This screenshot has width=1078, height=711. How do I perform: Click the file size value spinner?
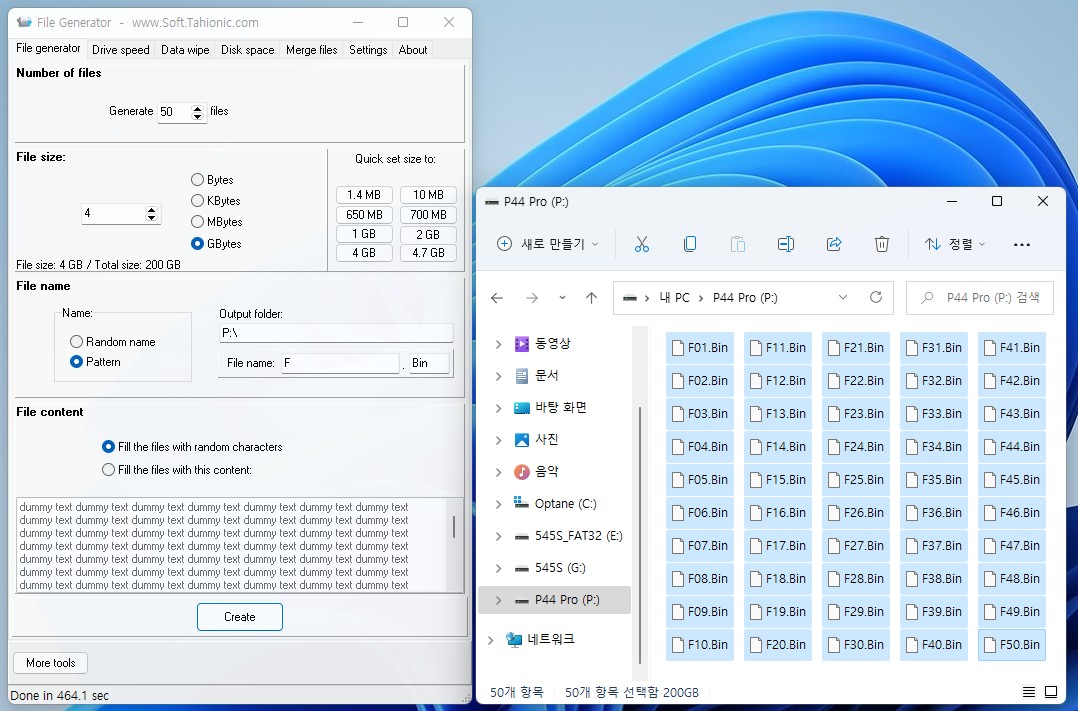pyautogui.click(x=152, y=214)
